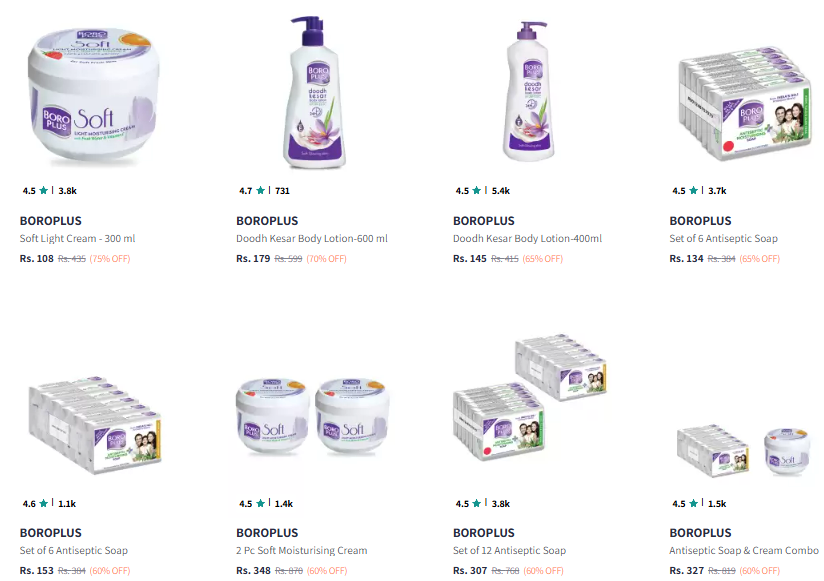Click the star icon next to 5.4k reviews
824x581 pixels.
click(x=477, y=191)
